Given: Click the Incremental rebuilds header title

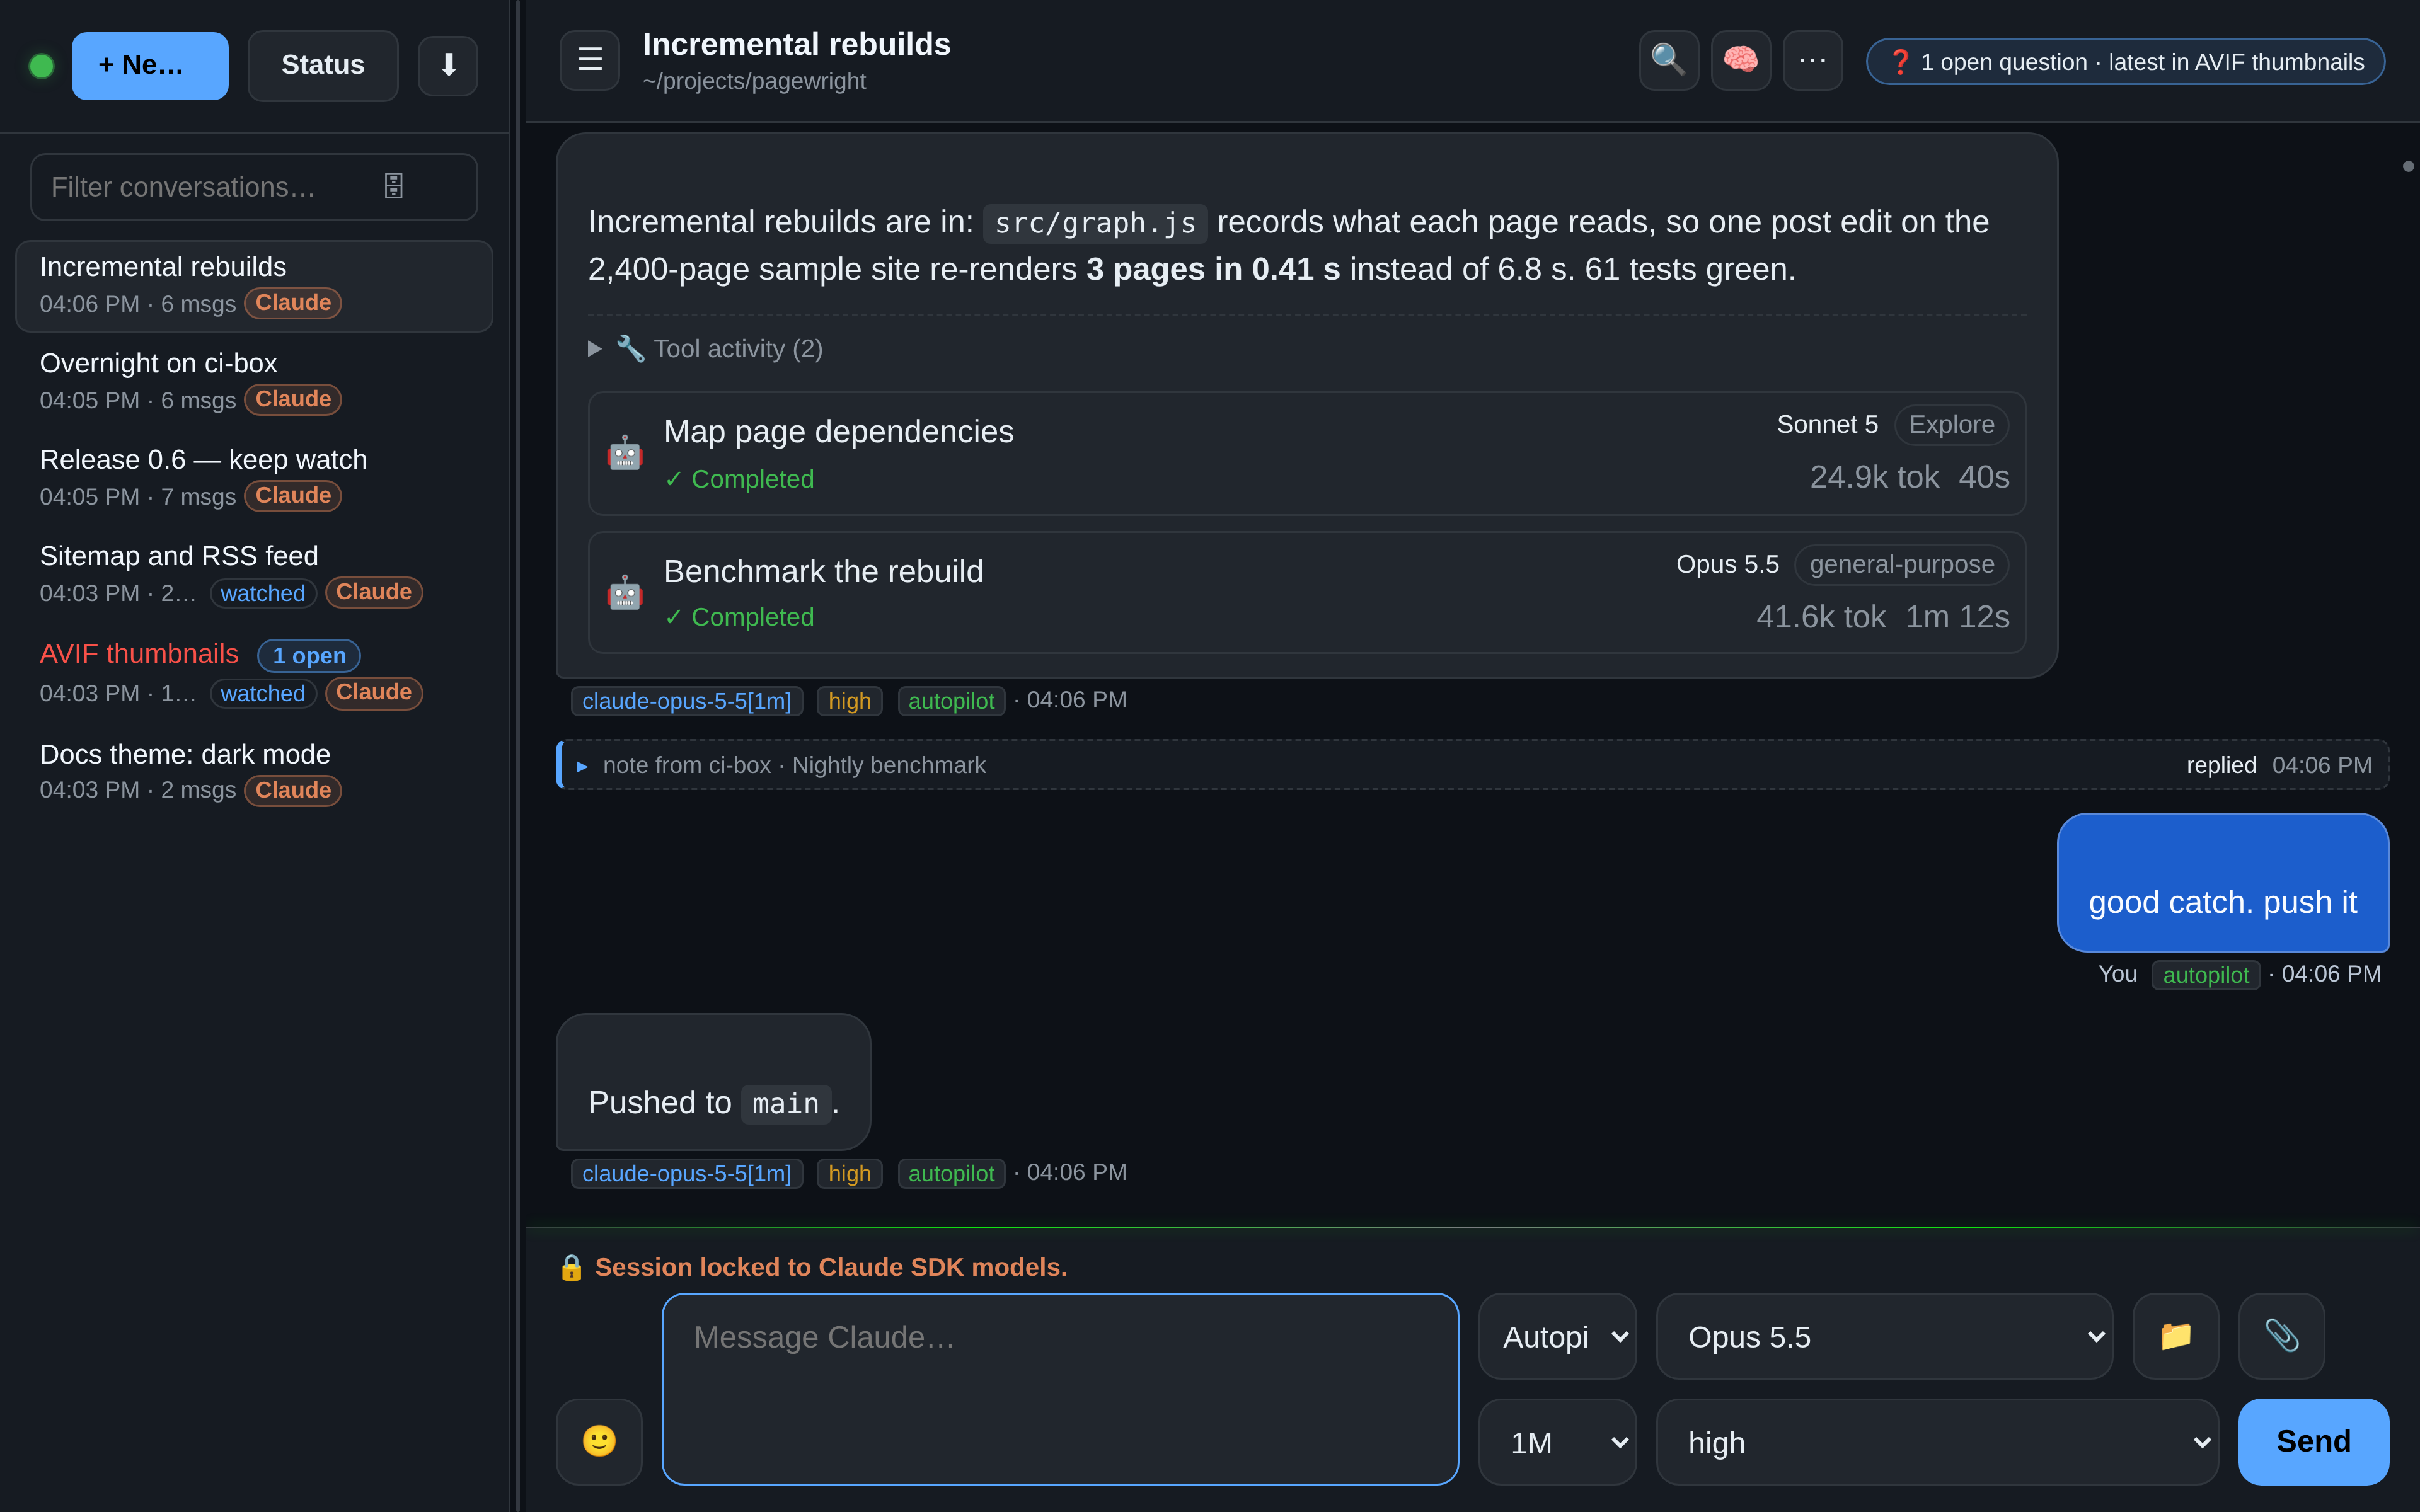Looking at the screenshot, I should point(796,44).
